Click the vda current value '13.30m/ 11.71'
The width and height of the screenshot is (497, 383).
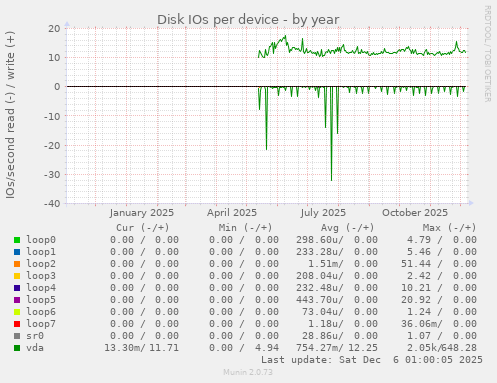click(141, 348)
